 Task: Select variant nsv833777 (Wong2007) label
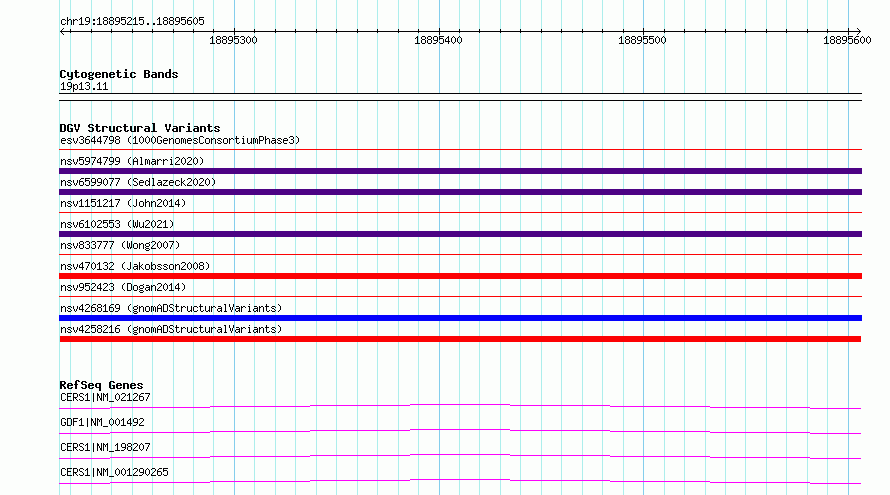(x=120, y=245)
